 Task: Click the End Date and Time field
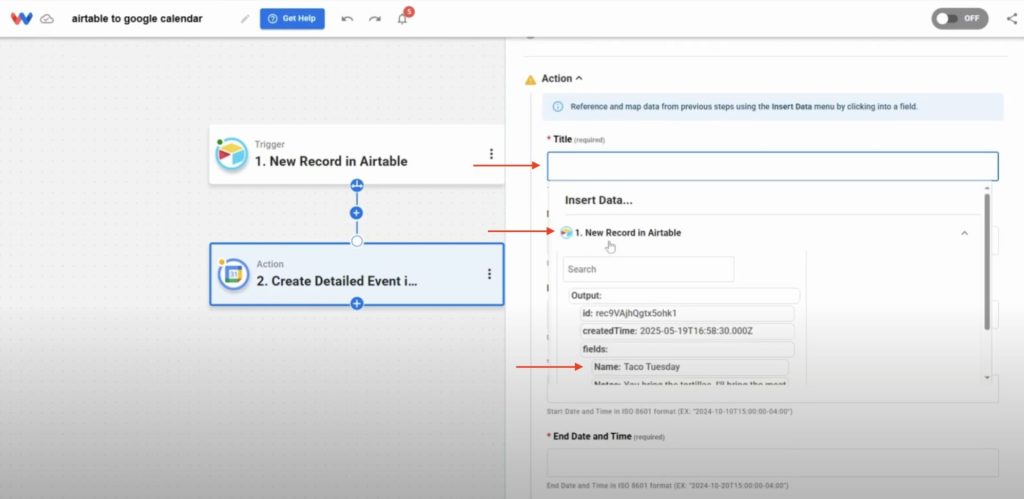coord(773,462)
